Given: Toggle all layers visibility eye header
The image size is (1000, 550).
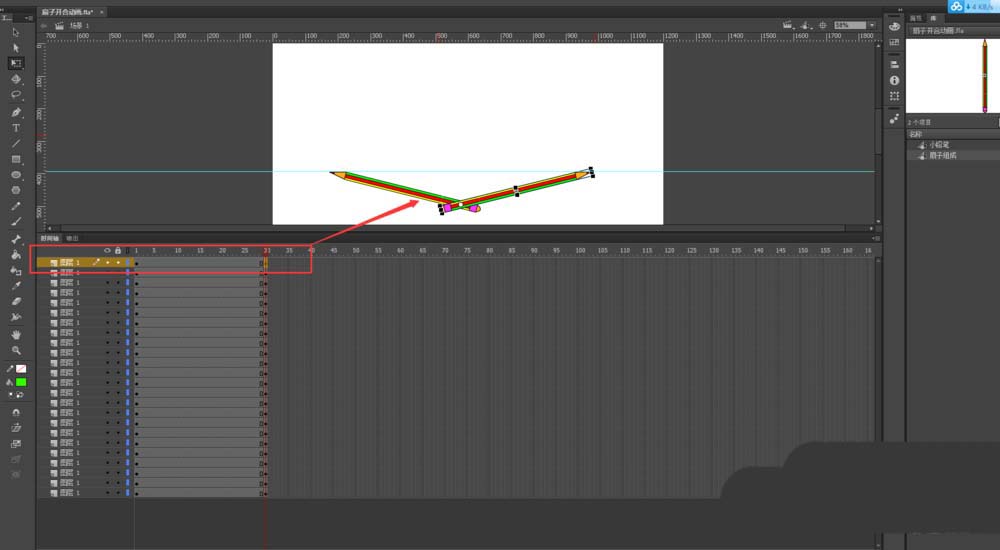Looking at the screenshot, I should click(x=107, y=250).
